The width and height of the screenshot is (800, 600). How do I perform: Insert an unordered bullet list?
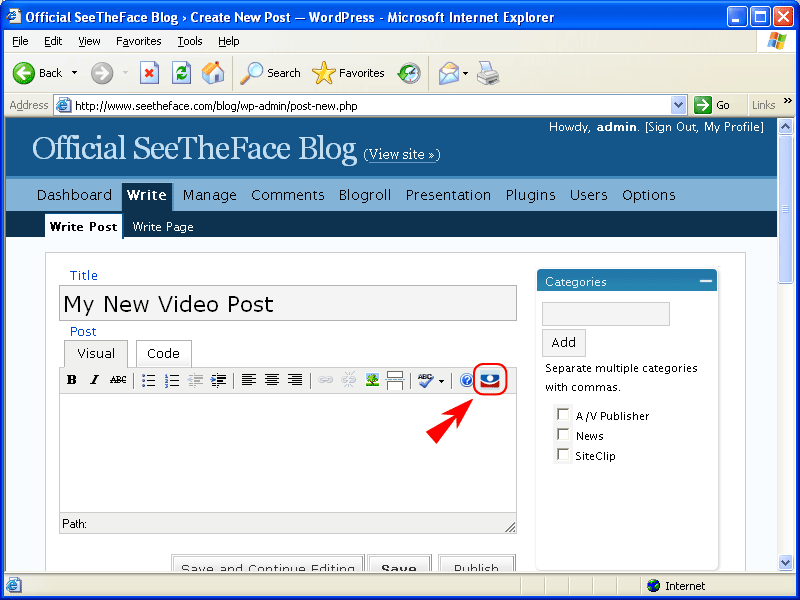(148, 380)
